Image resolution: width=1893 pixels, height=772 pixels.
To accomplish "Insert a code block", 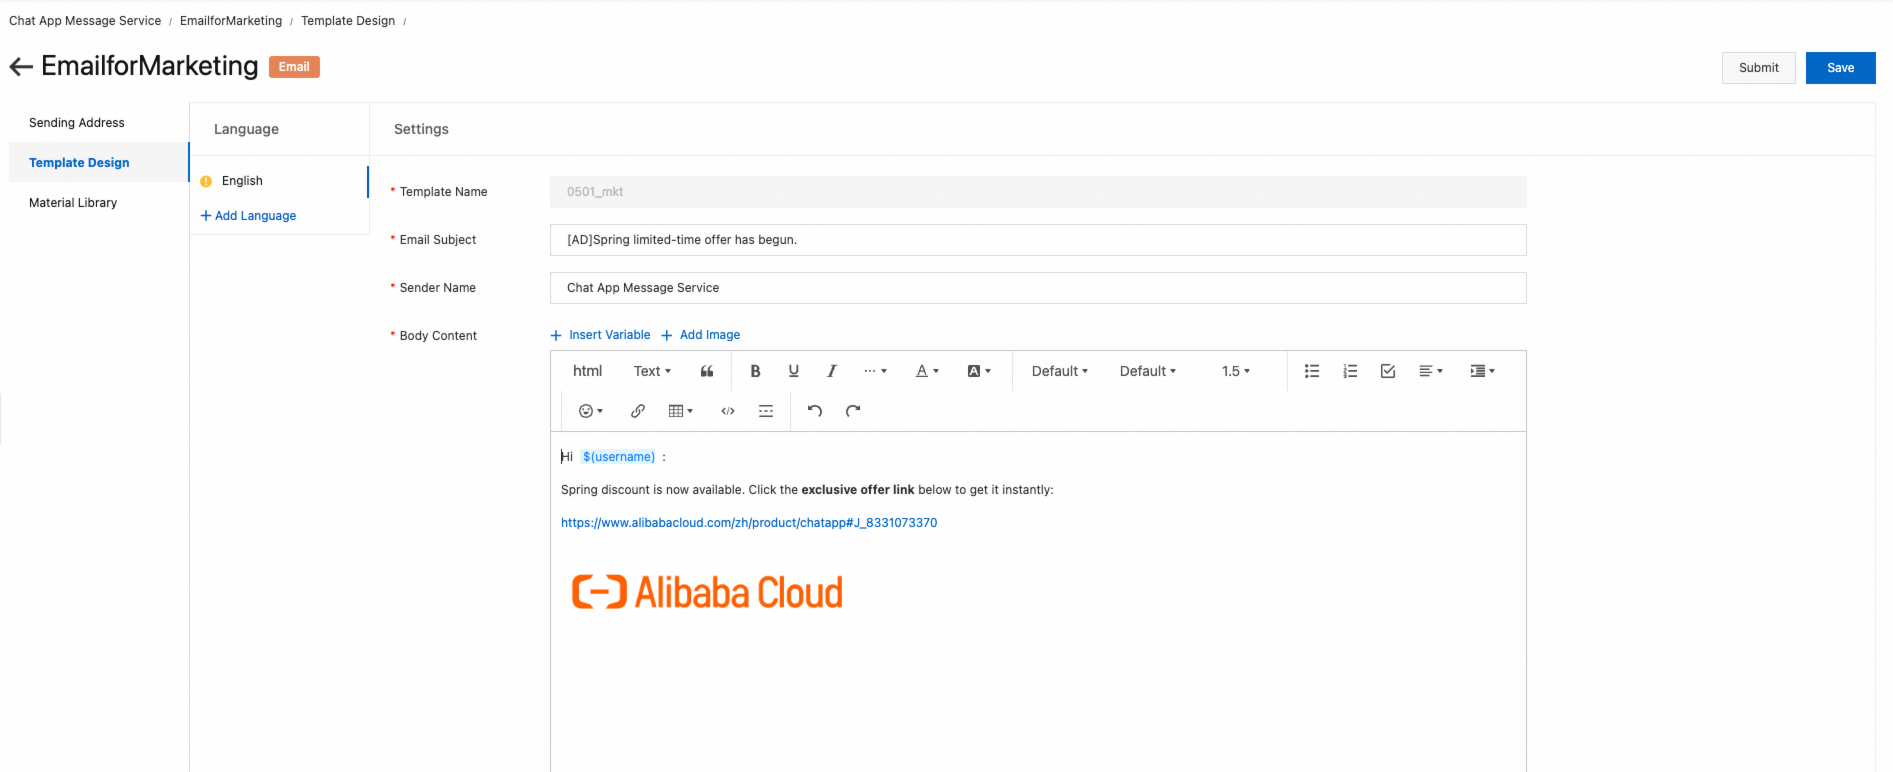I will (x=728, y=411).
